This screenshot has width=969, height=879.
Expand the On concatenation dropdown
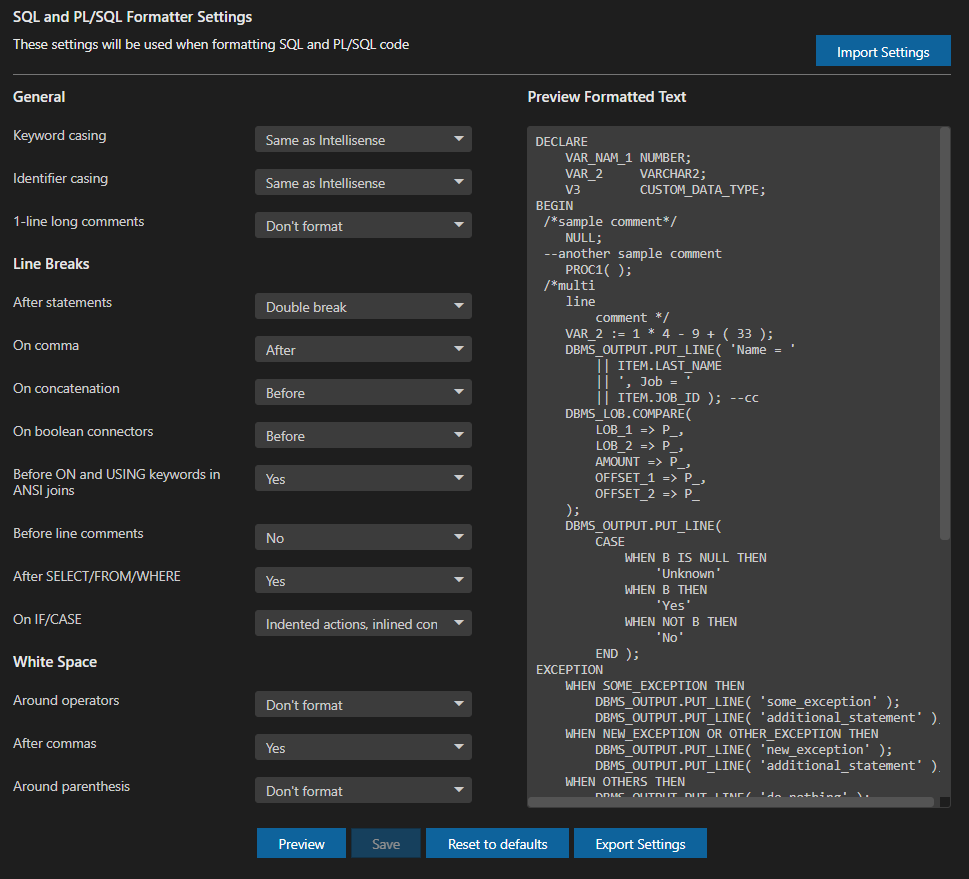[x=363, y=393]
